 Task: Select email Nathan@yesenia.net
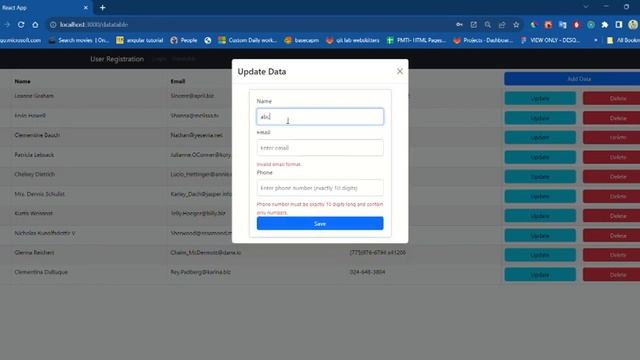click(197, 135)
